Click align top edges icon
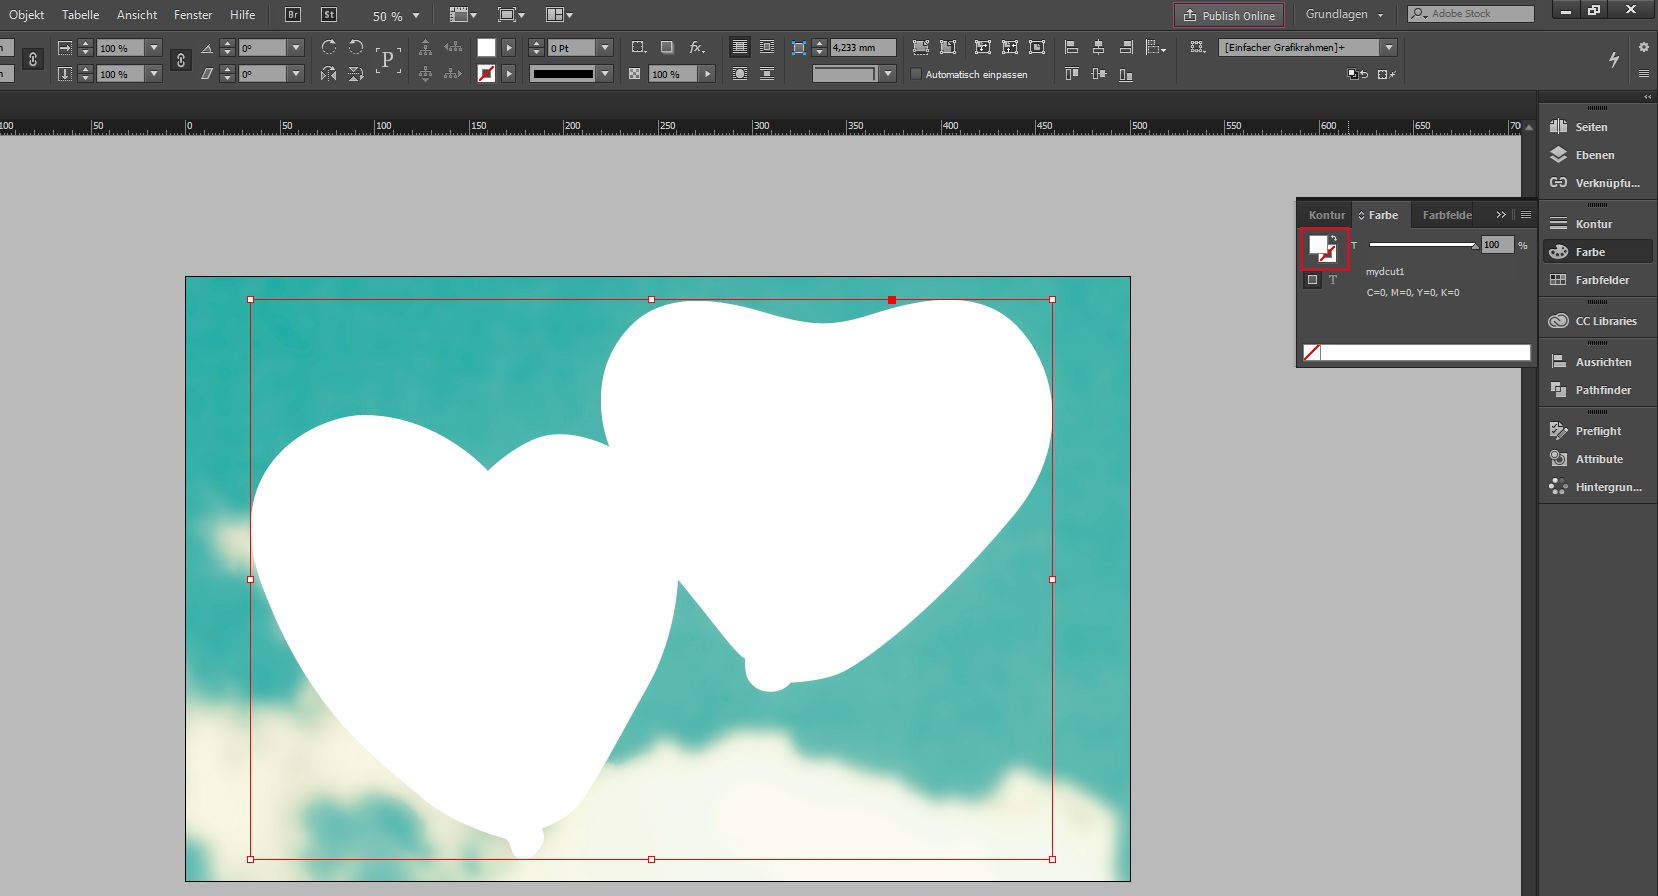The height and width of the screenshot is (896, 1658). pyautogui.click(x=1071, y=74)
